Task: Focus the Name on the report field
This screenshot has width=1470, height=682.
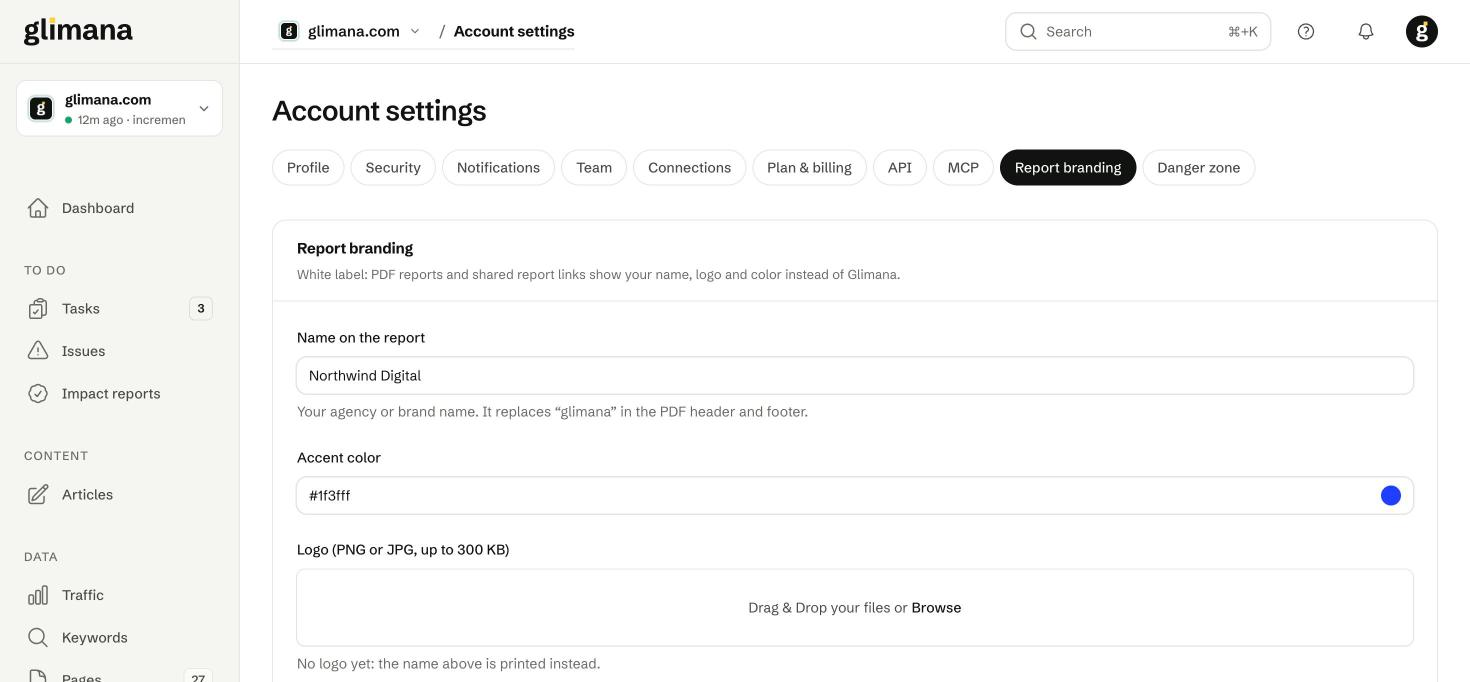Action: tap(855, 376)
